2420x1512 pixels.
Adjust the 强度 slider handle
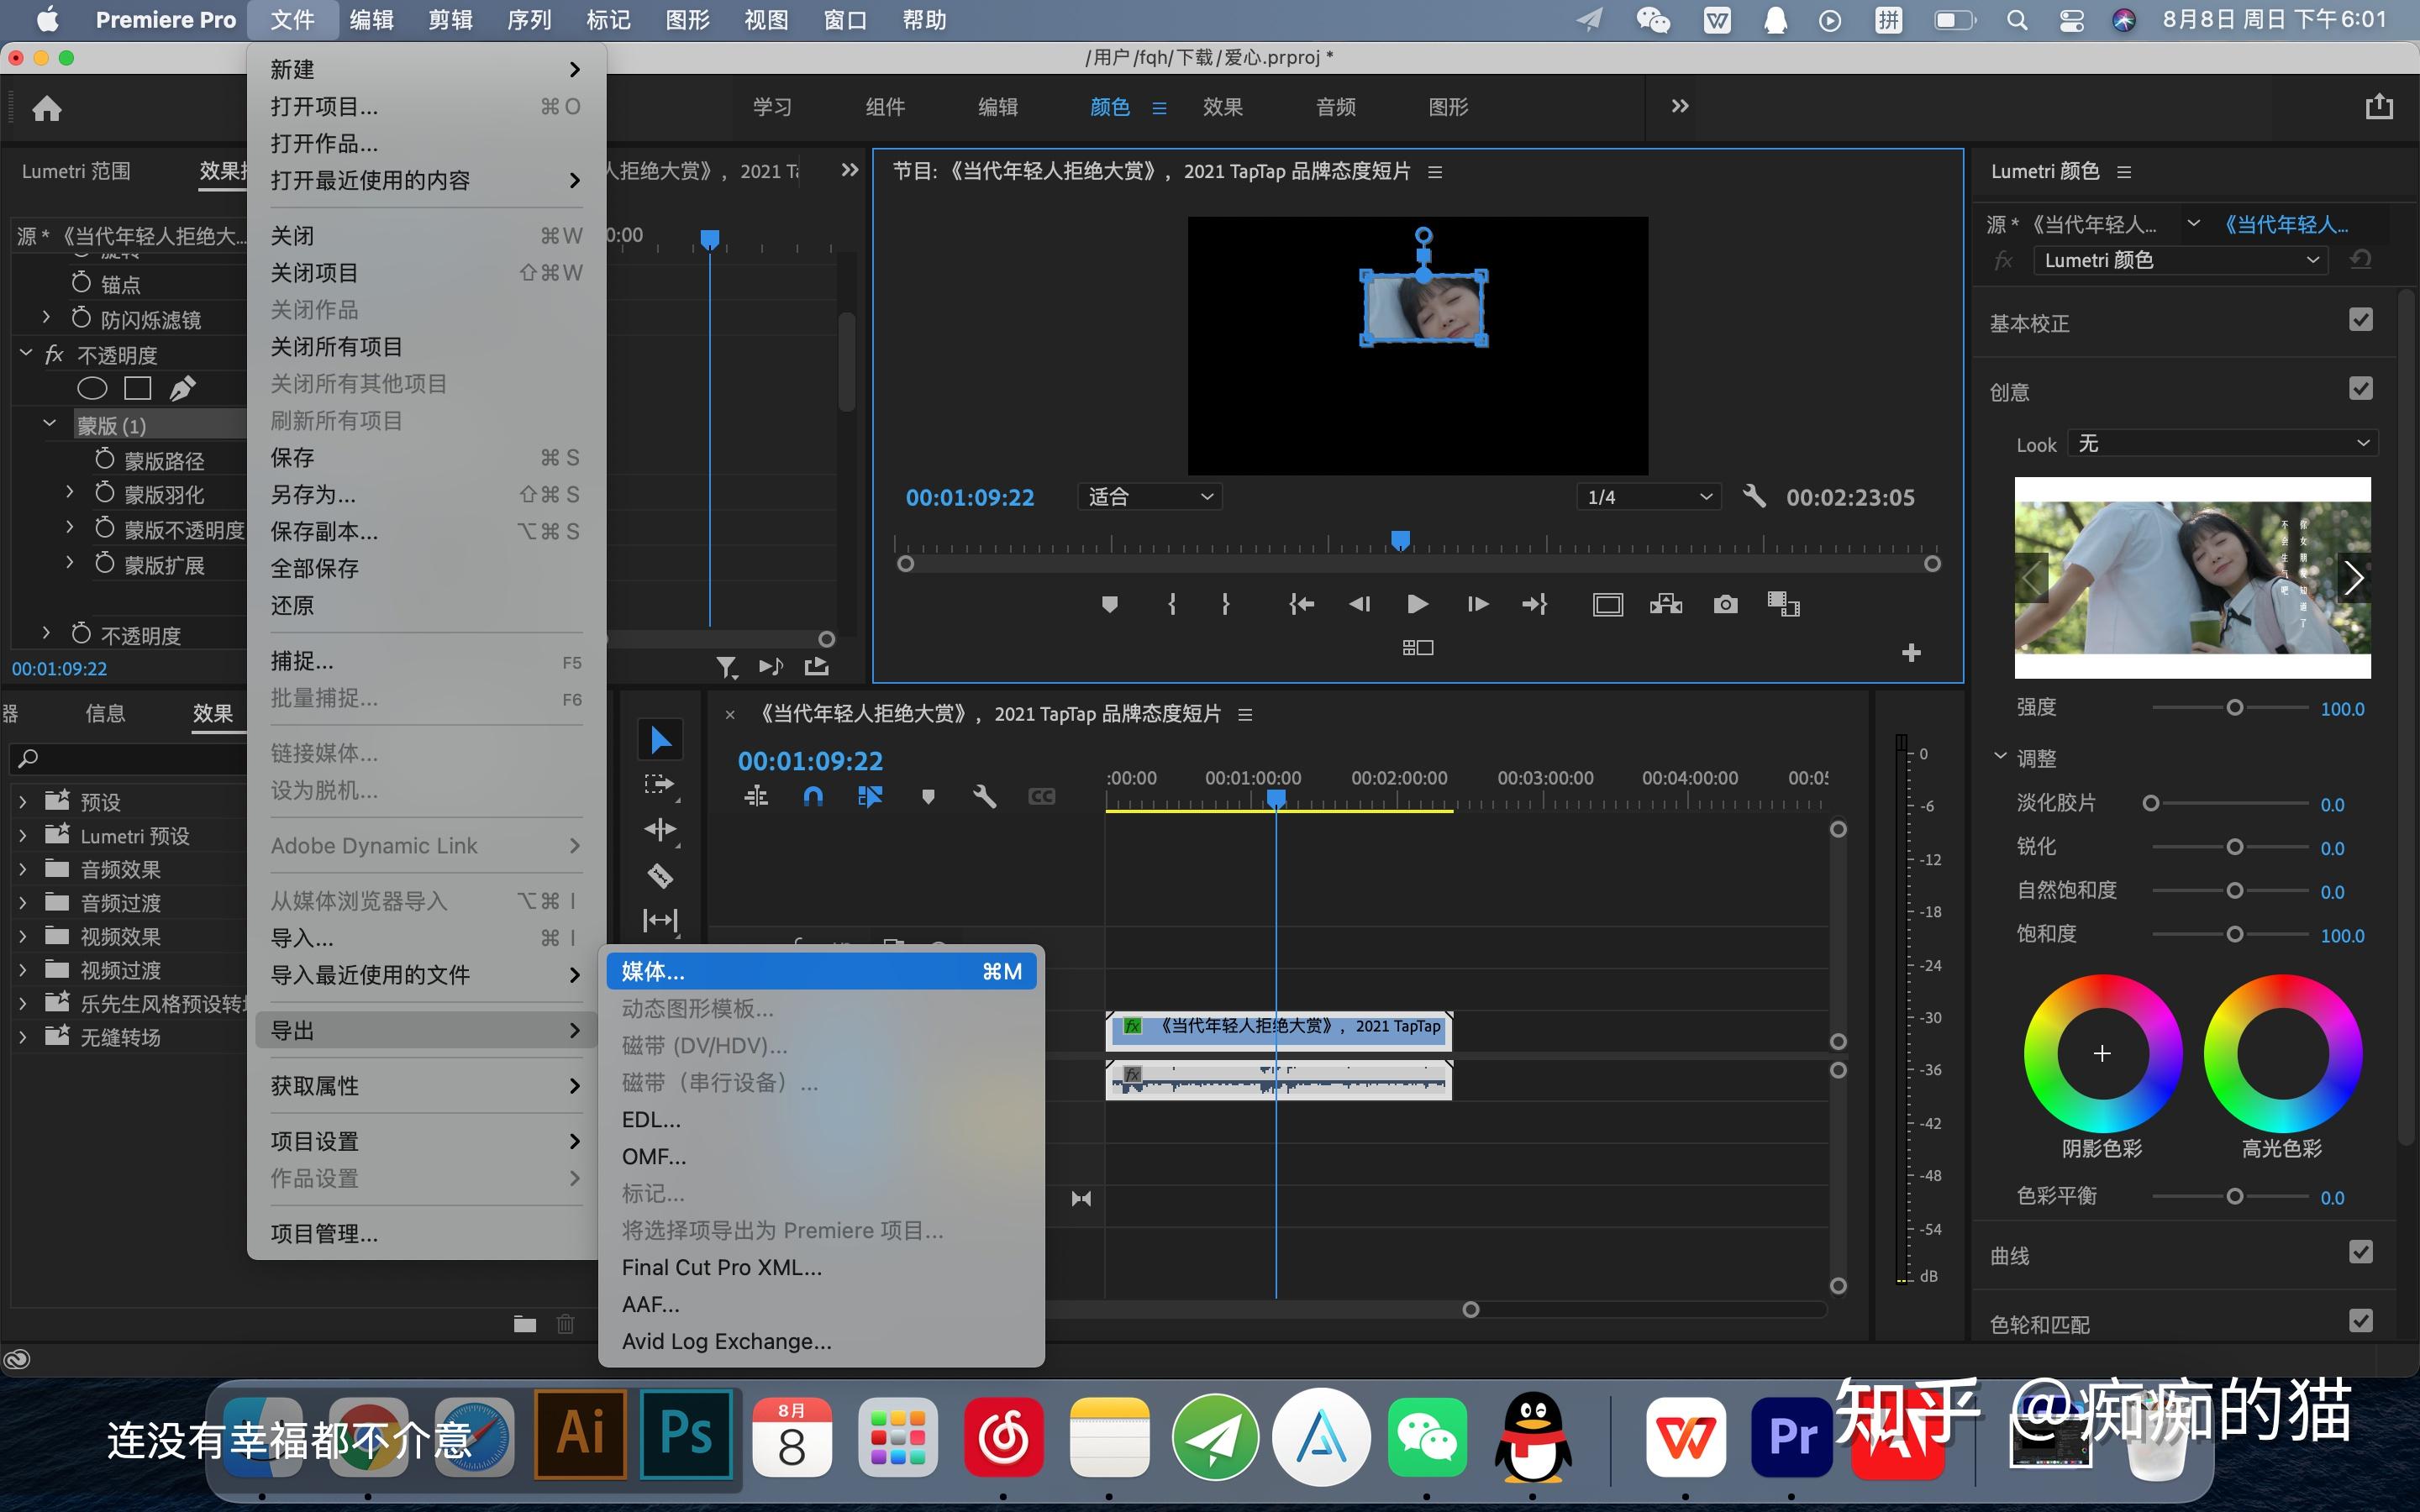(2234, 708)
